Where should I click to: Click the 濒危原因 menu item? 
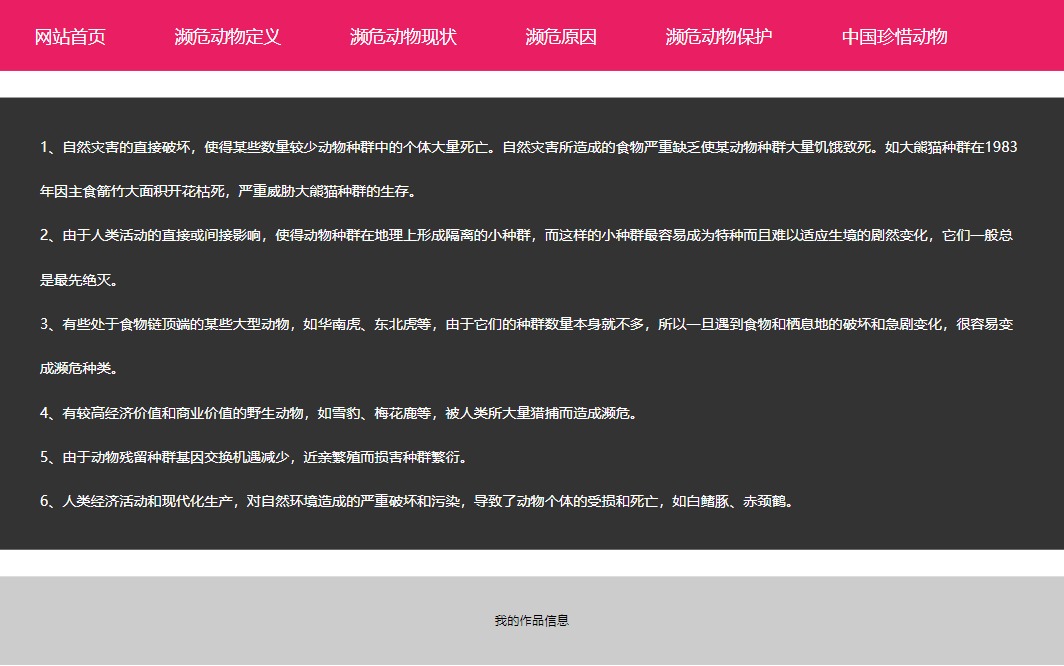(561, 37)
